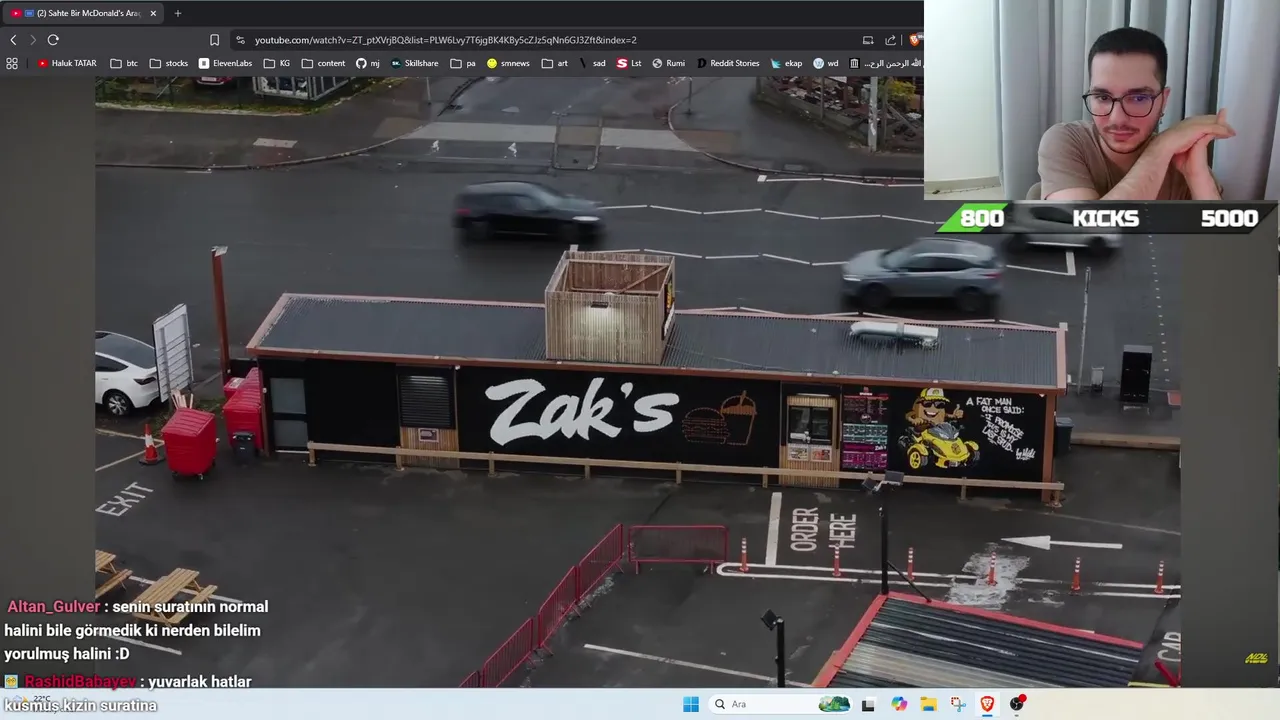The image size is (1280, 720).
Task: Open the ekap bookmark
Action: pos(786,63)
